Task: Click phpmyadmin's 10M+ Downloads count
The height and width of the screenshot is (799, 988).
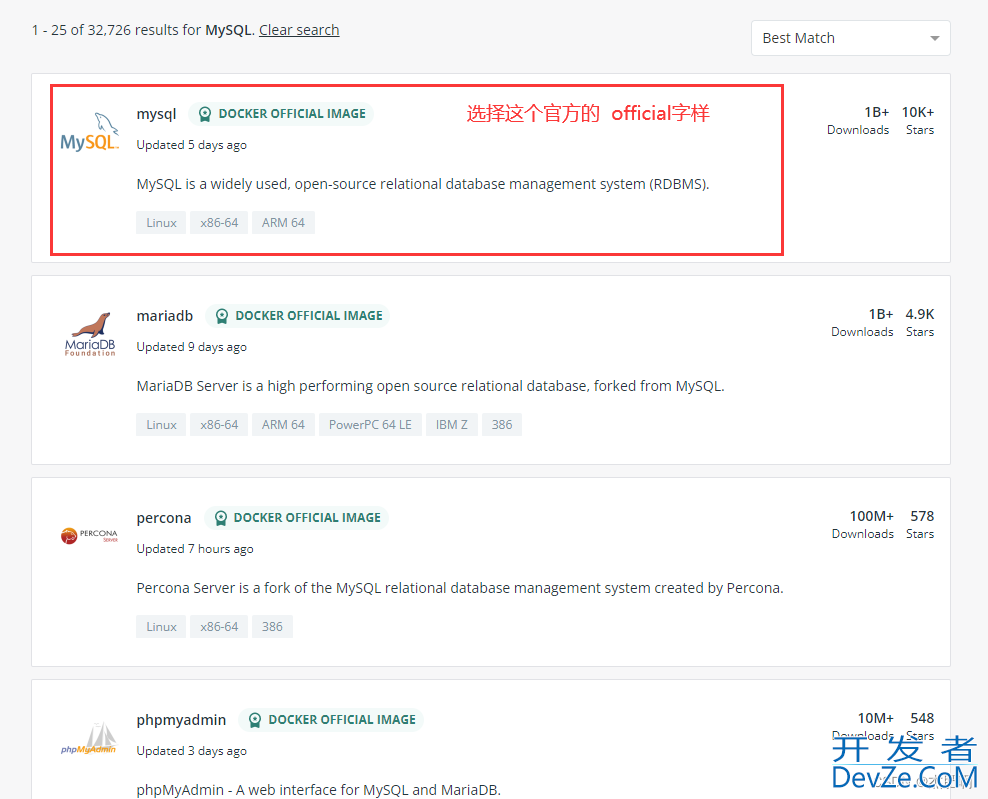Action: [876, 718]
